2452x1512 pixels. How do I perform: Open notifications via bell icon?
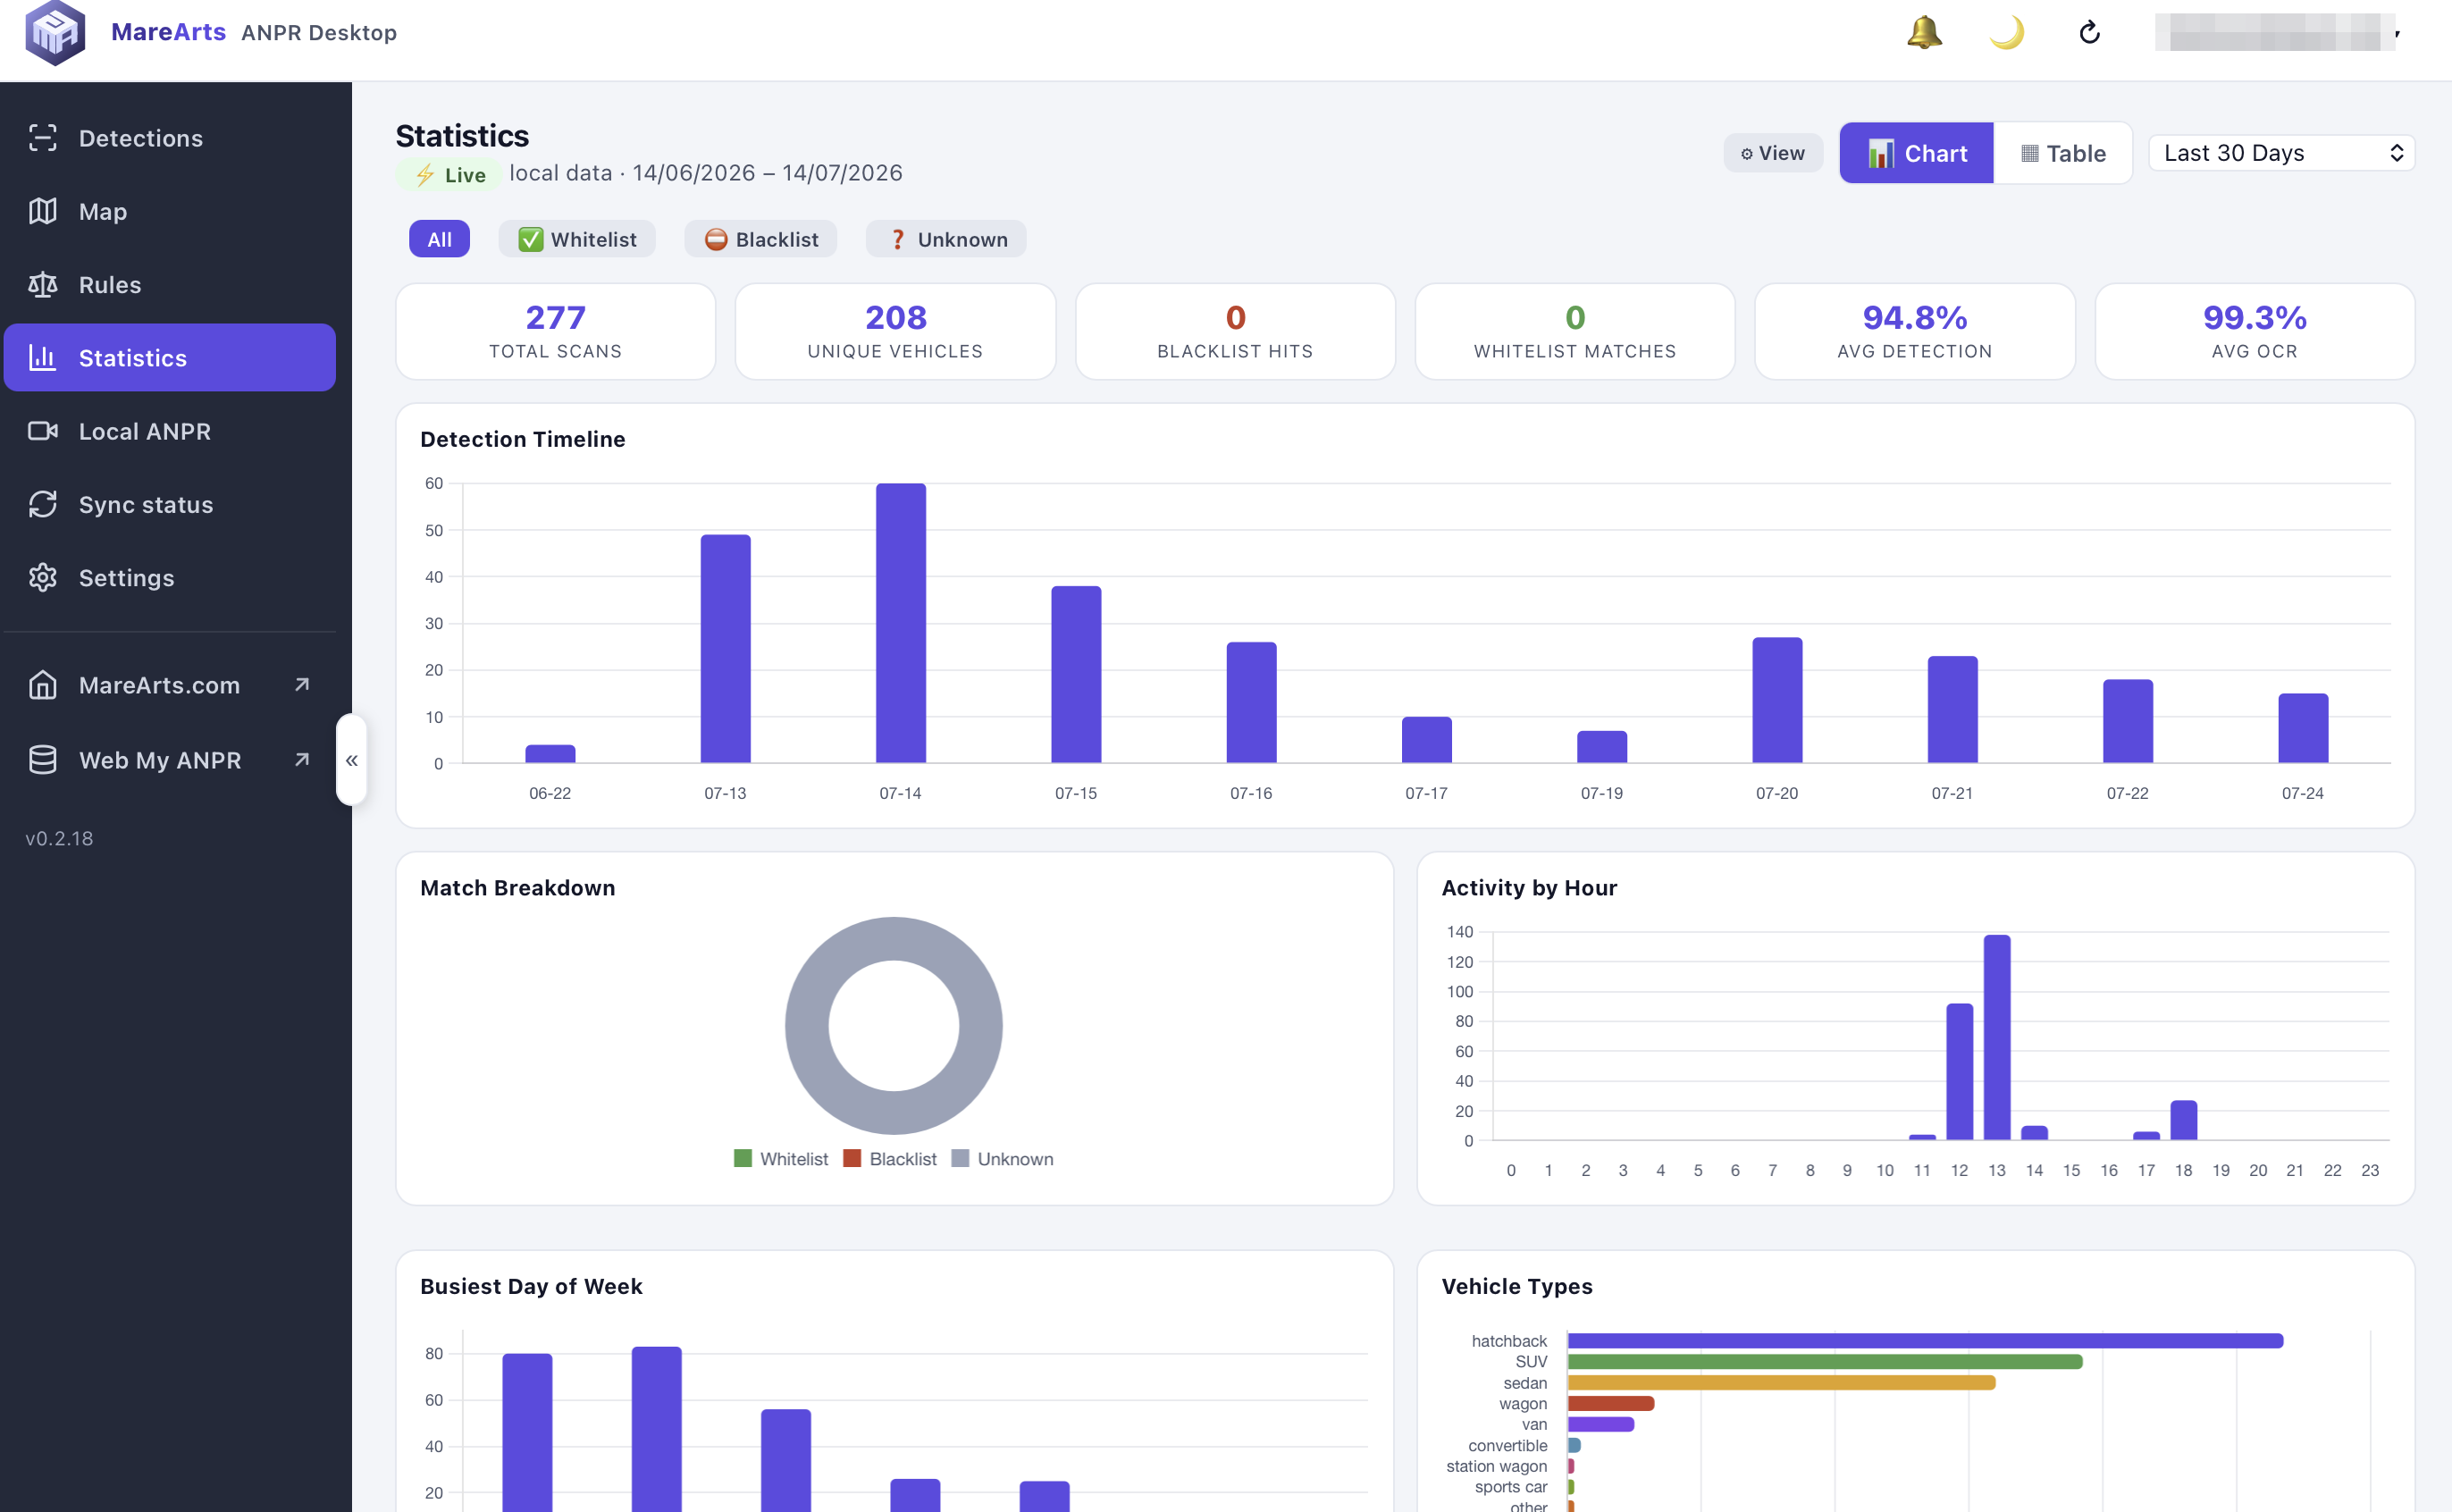click(1924, 33)
